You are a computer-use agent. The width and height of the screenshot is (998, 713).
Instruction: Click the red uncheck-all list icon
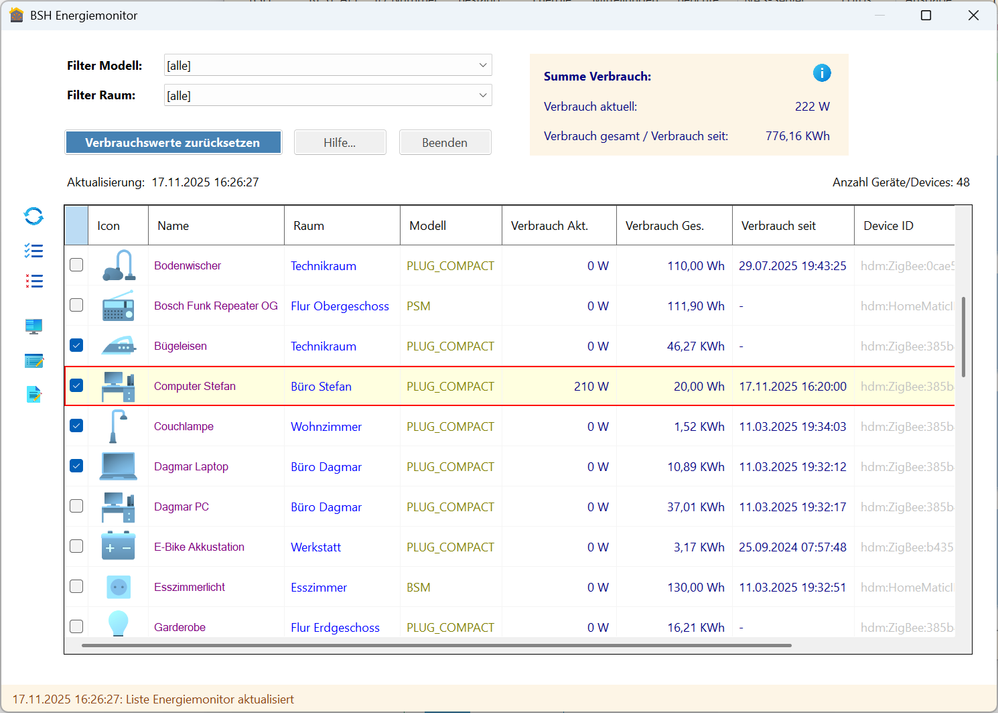coord(34,281)
